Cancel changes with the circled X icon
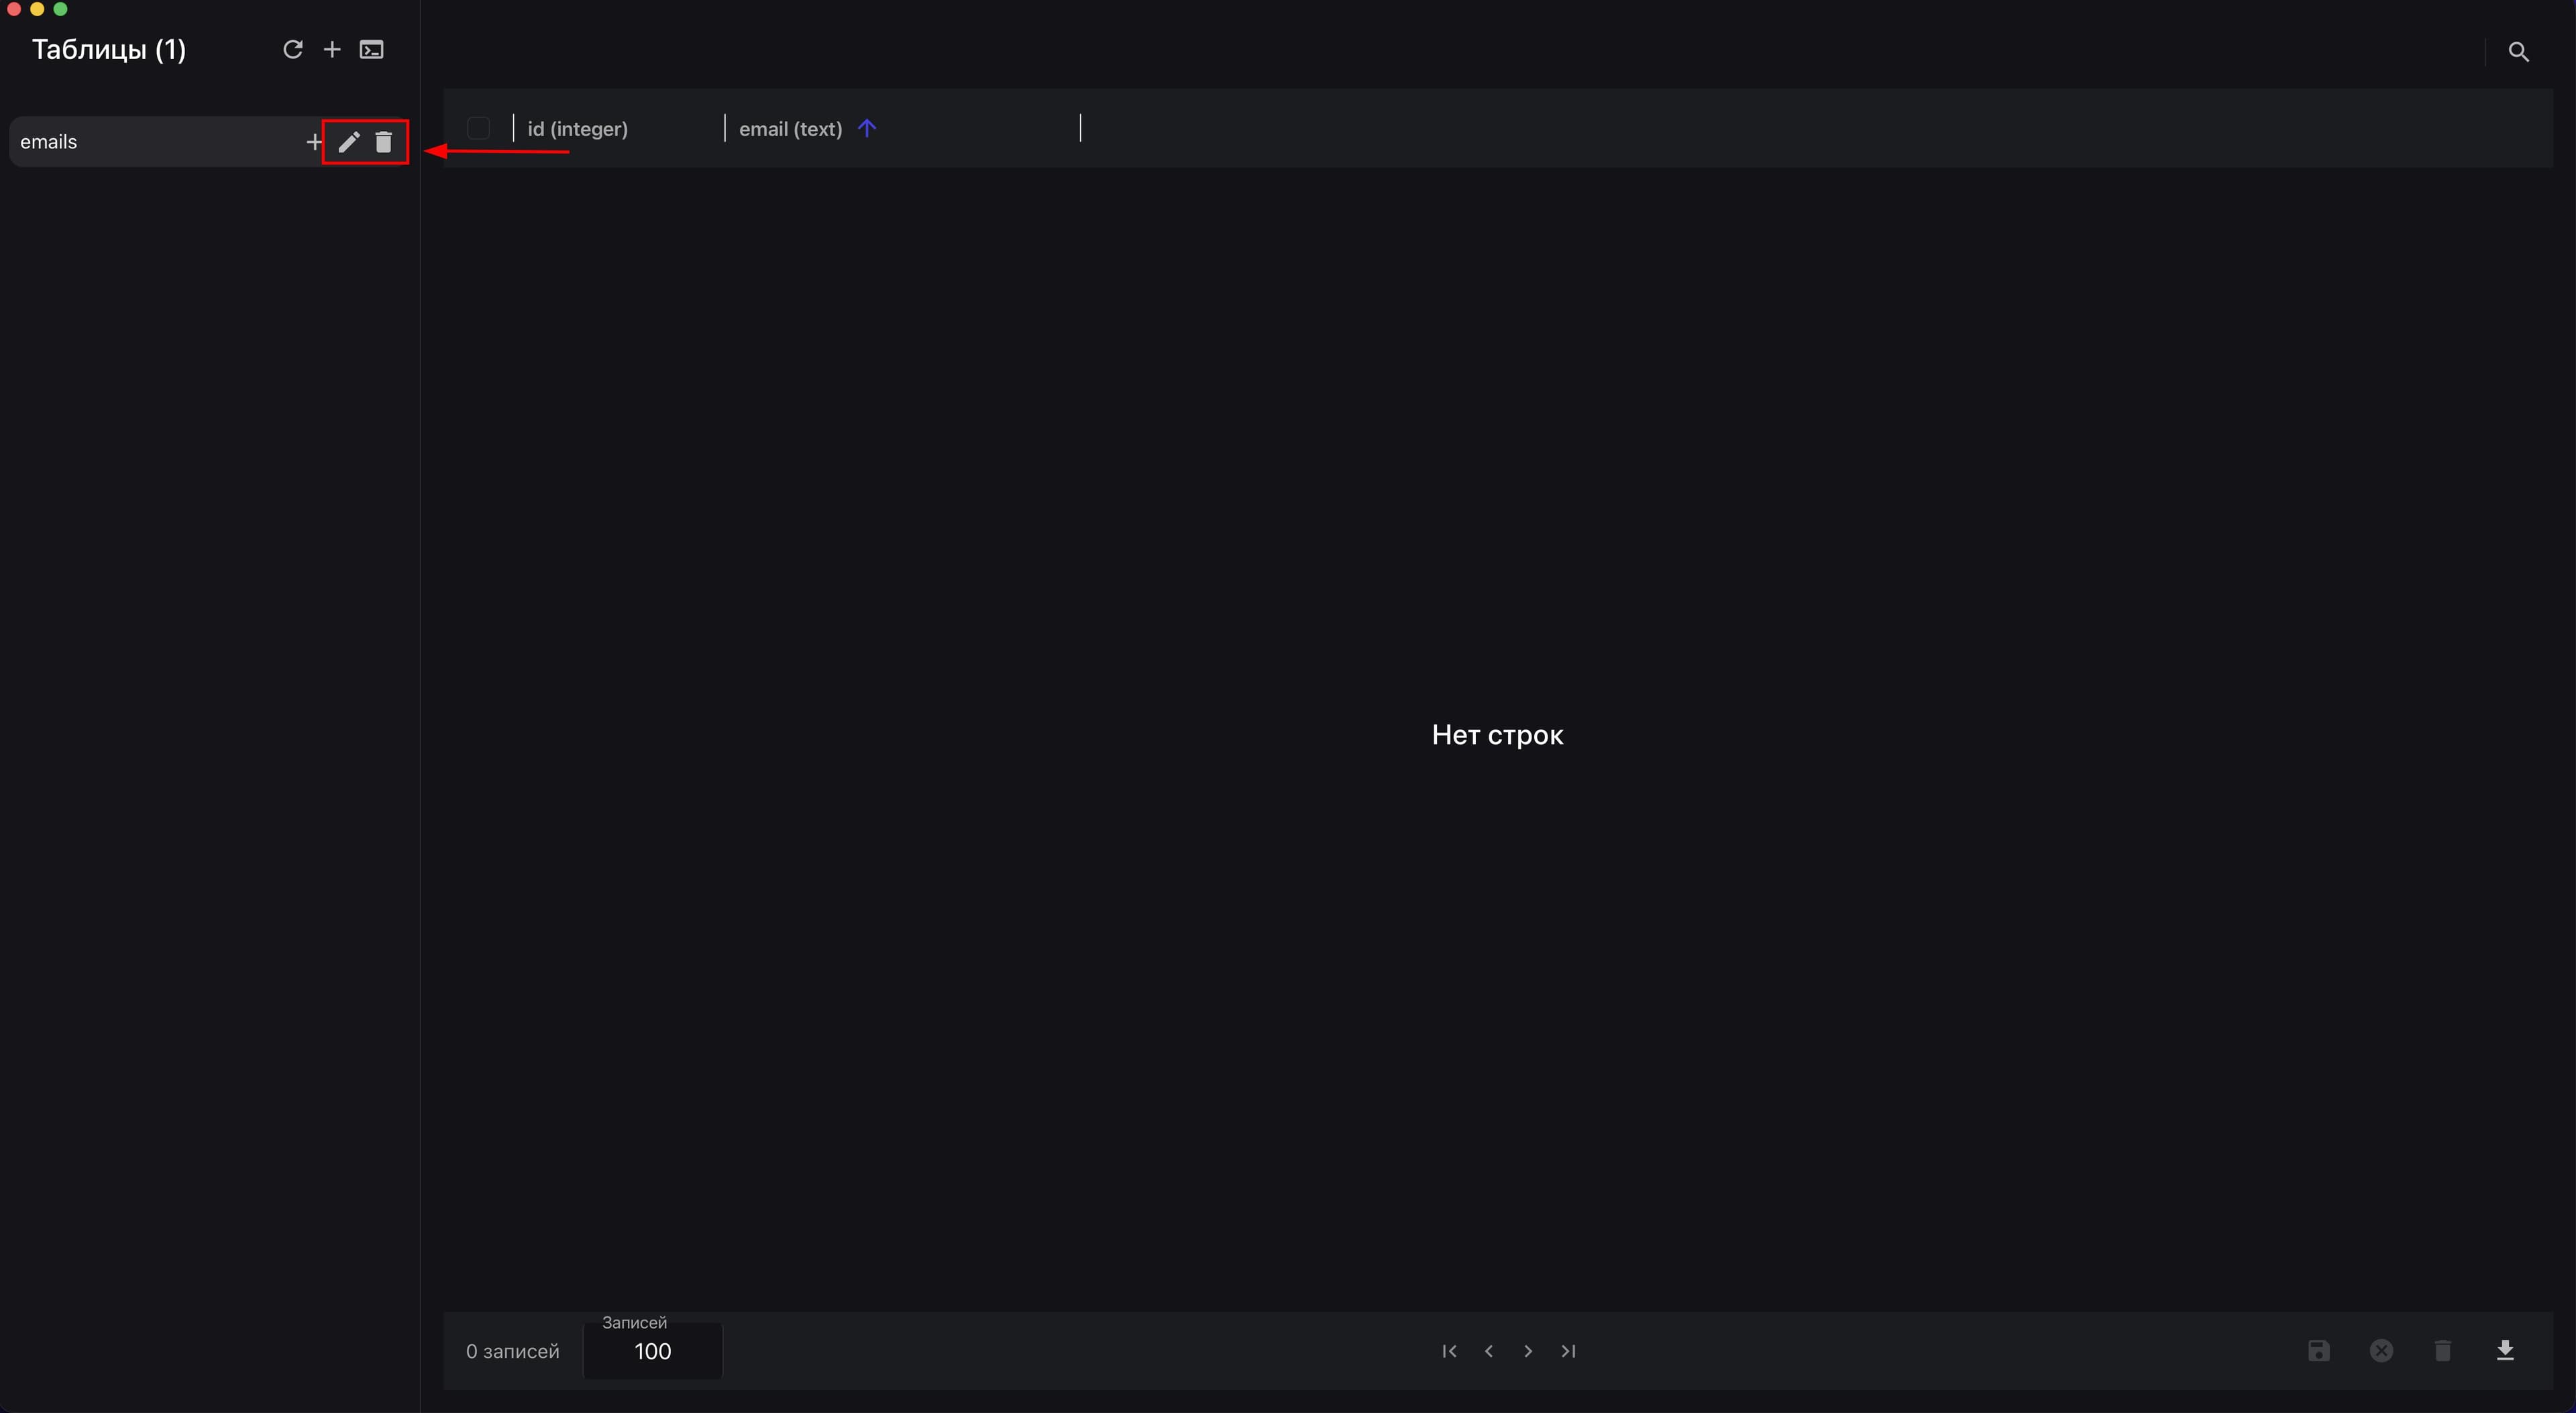Image resolution: width=2576 pixels, height=1413 pixels. coord(2381,1351)
